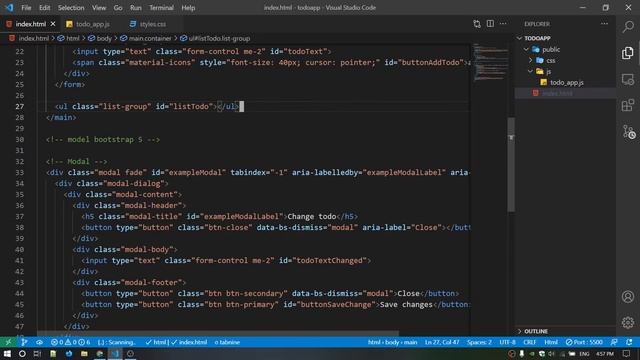Open the editor More Actions ellipsis
The width and height of the screenshot is (640, 360).
[503, 24]
